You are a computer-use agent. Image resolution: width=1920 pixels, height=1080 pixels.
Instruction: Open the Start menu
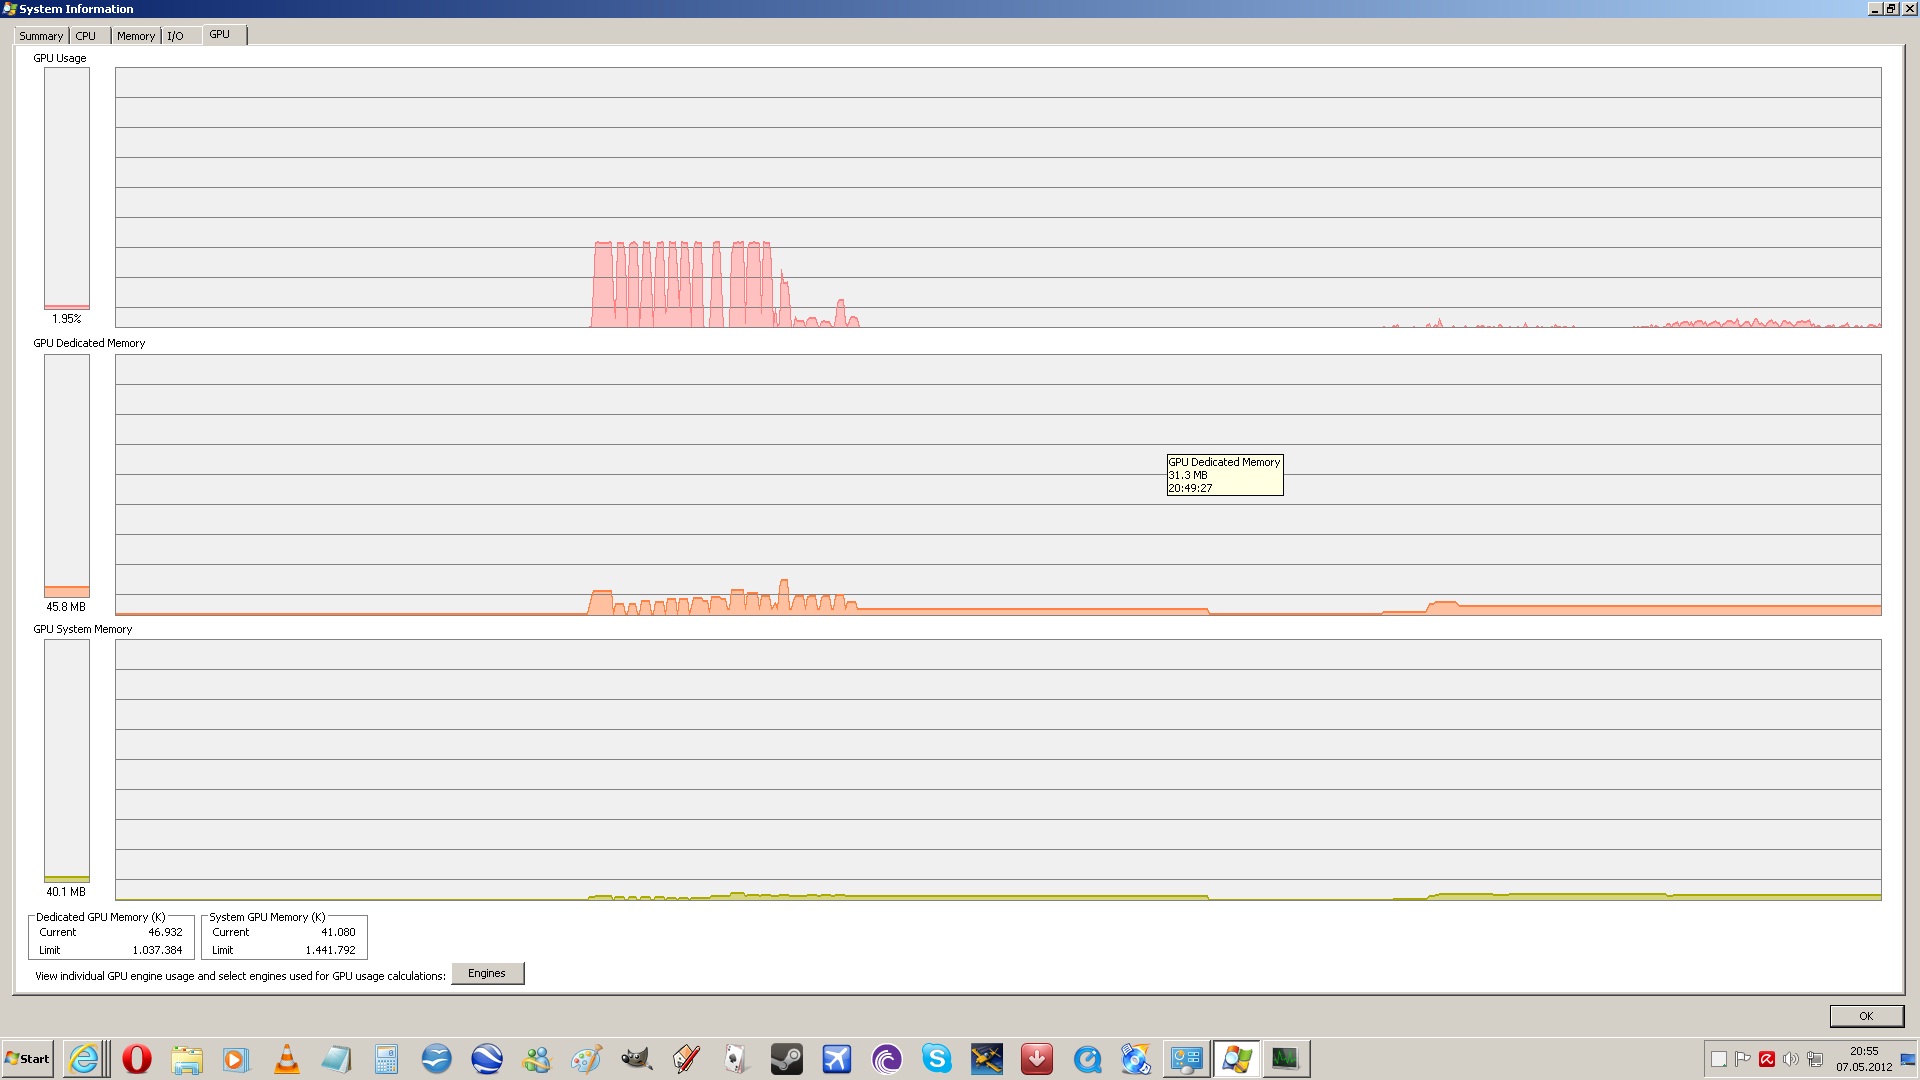coord(28,1059)
